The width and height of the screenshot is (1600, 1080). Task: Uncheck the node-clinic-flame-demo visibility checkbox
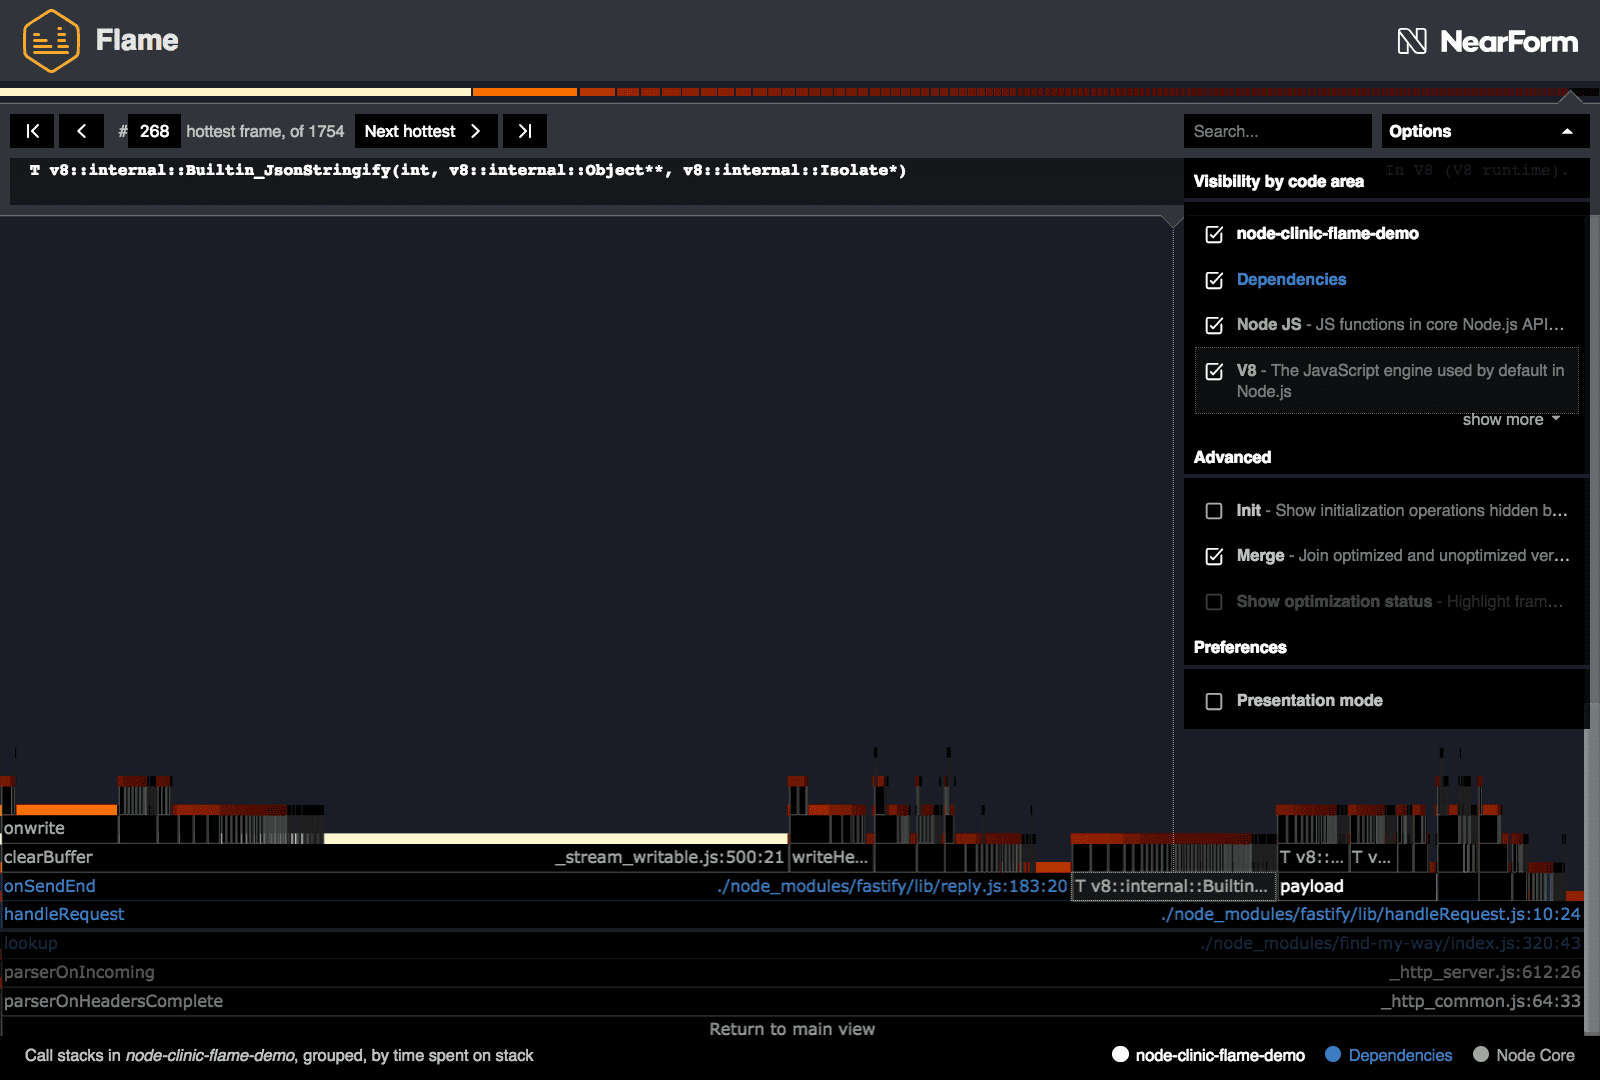coord(1214,234)
